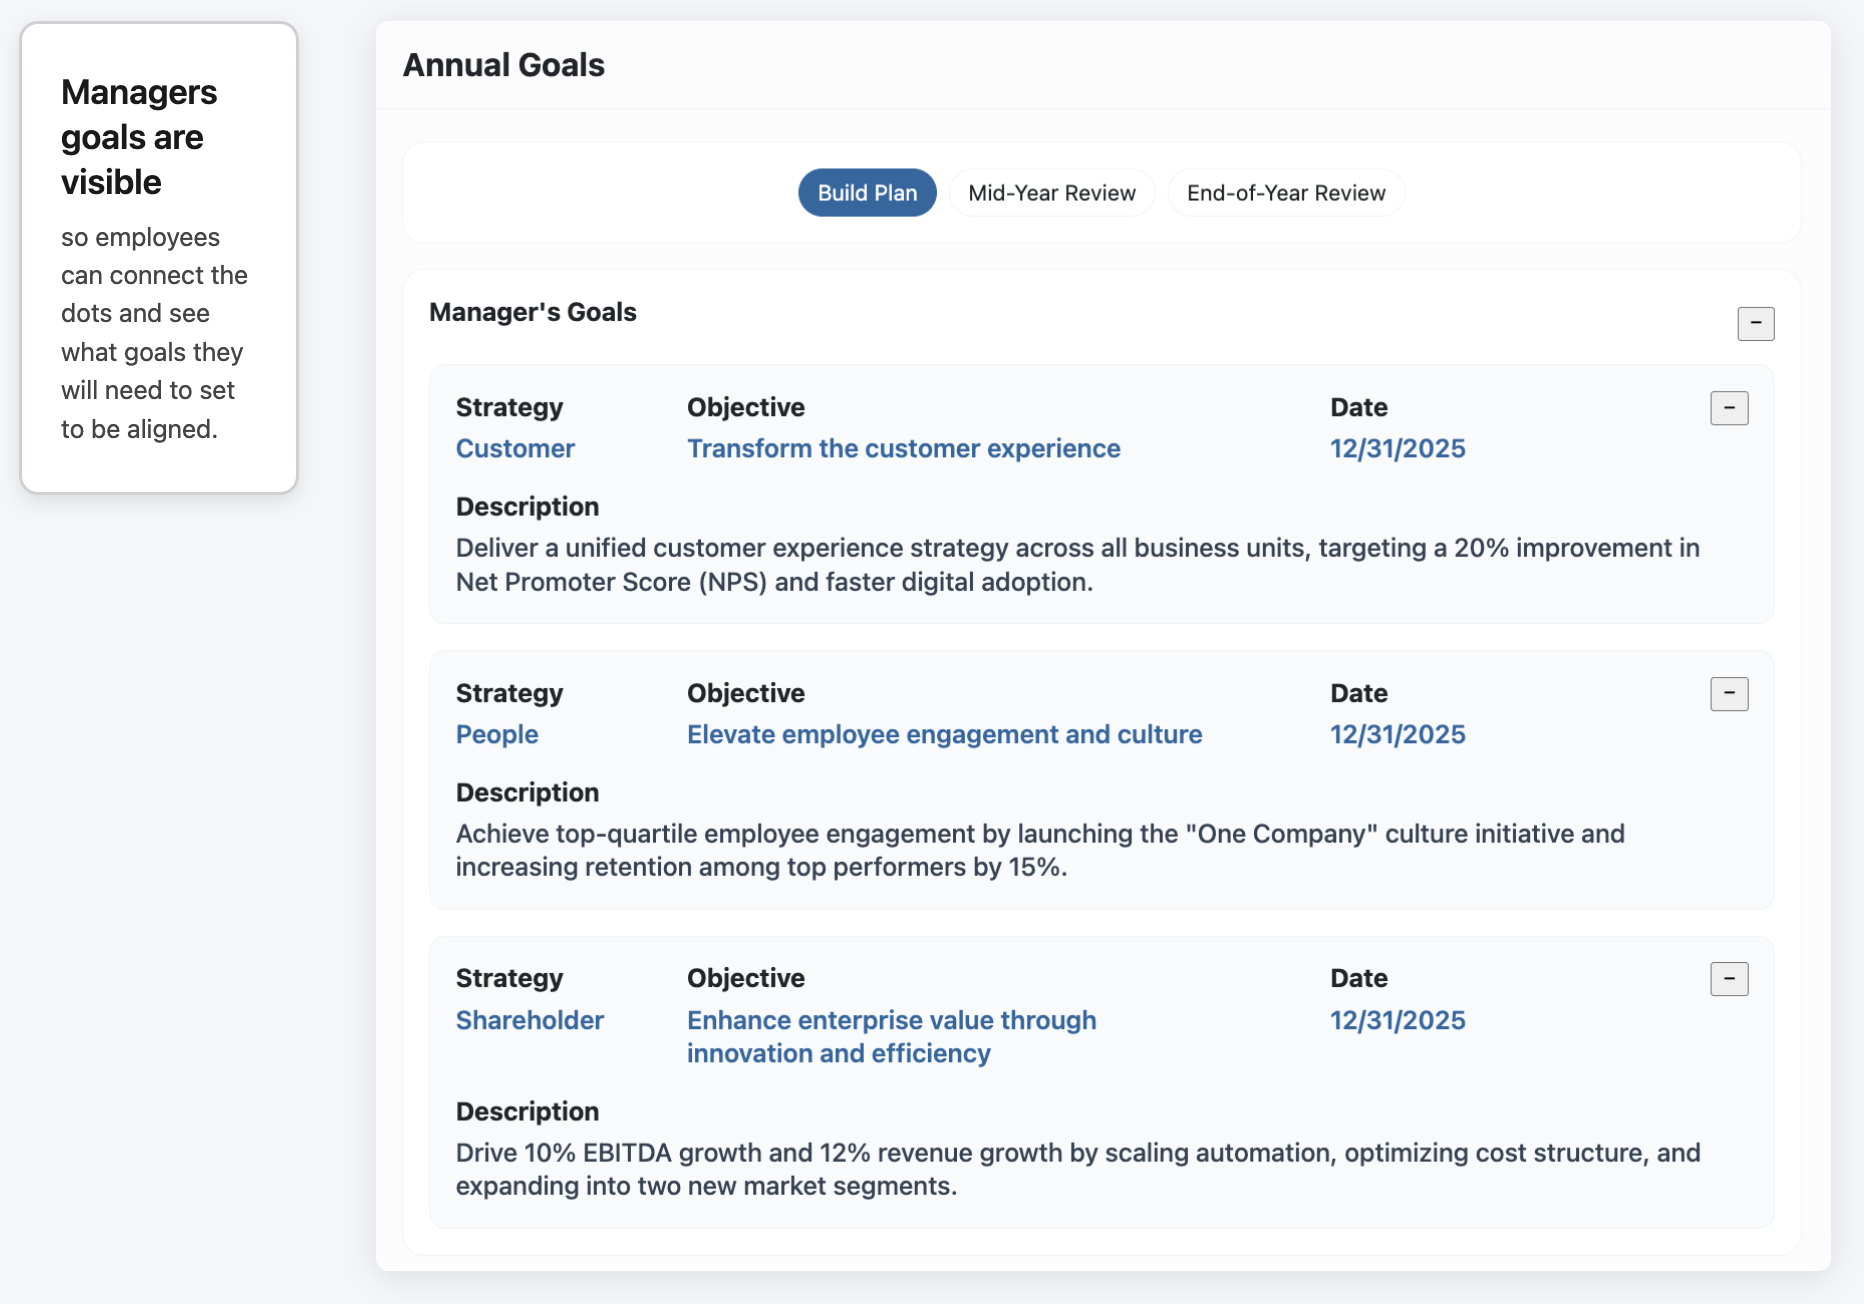The width and height of the screenshot is (1864, 1304).
Task: Click the Annual Goals page heading
Action: pyautogui.click(x=504, y=64)
